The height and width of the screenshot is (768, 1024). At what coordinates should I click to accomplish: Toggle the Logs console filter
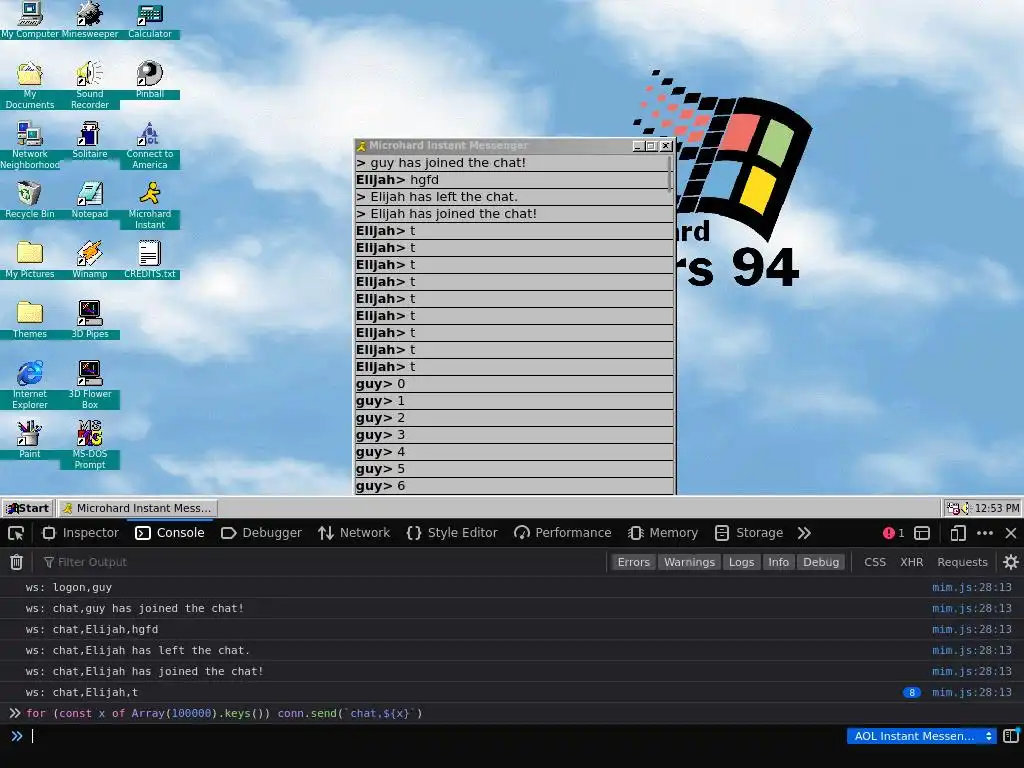click(x=741, y=562)
